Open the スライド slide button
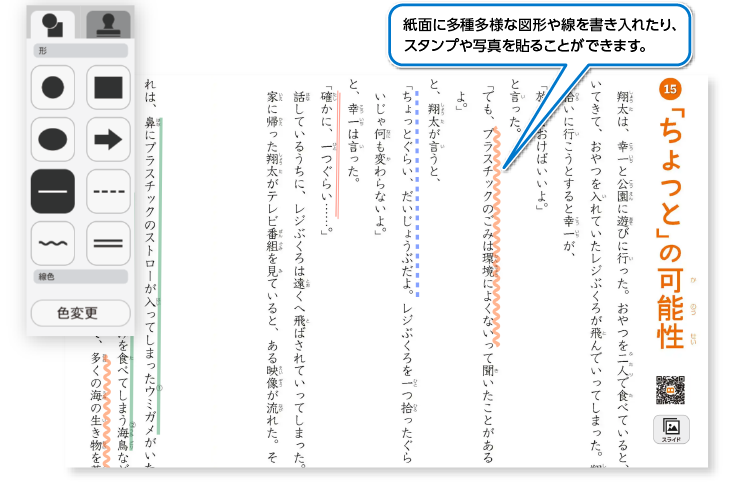The height and width of the screenshot is (501, 754). tap(671, 429)
